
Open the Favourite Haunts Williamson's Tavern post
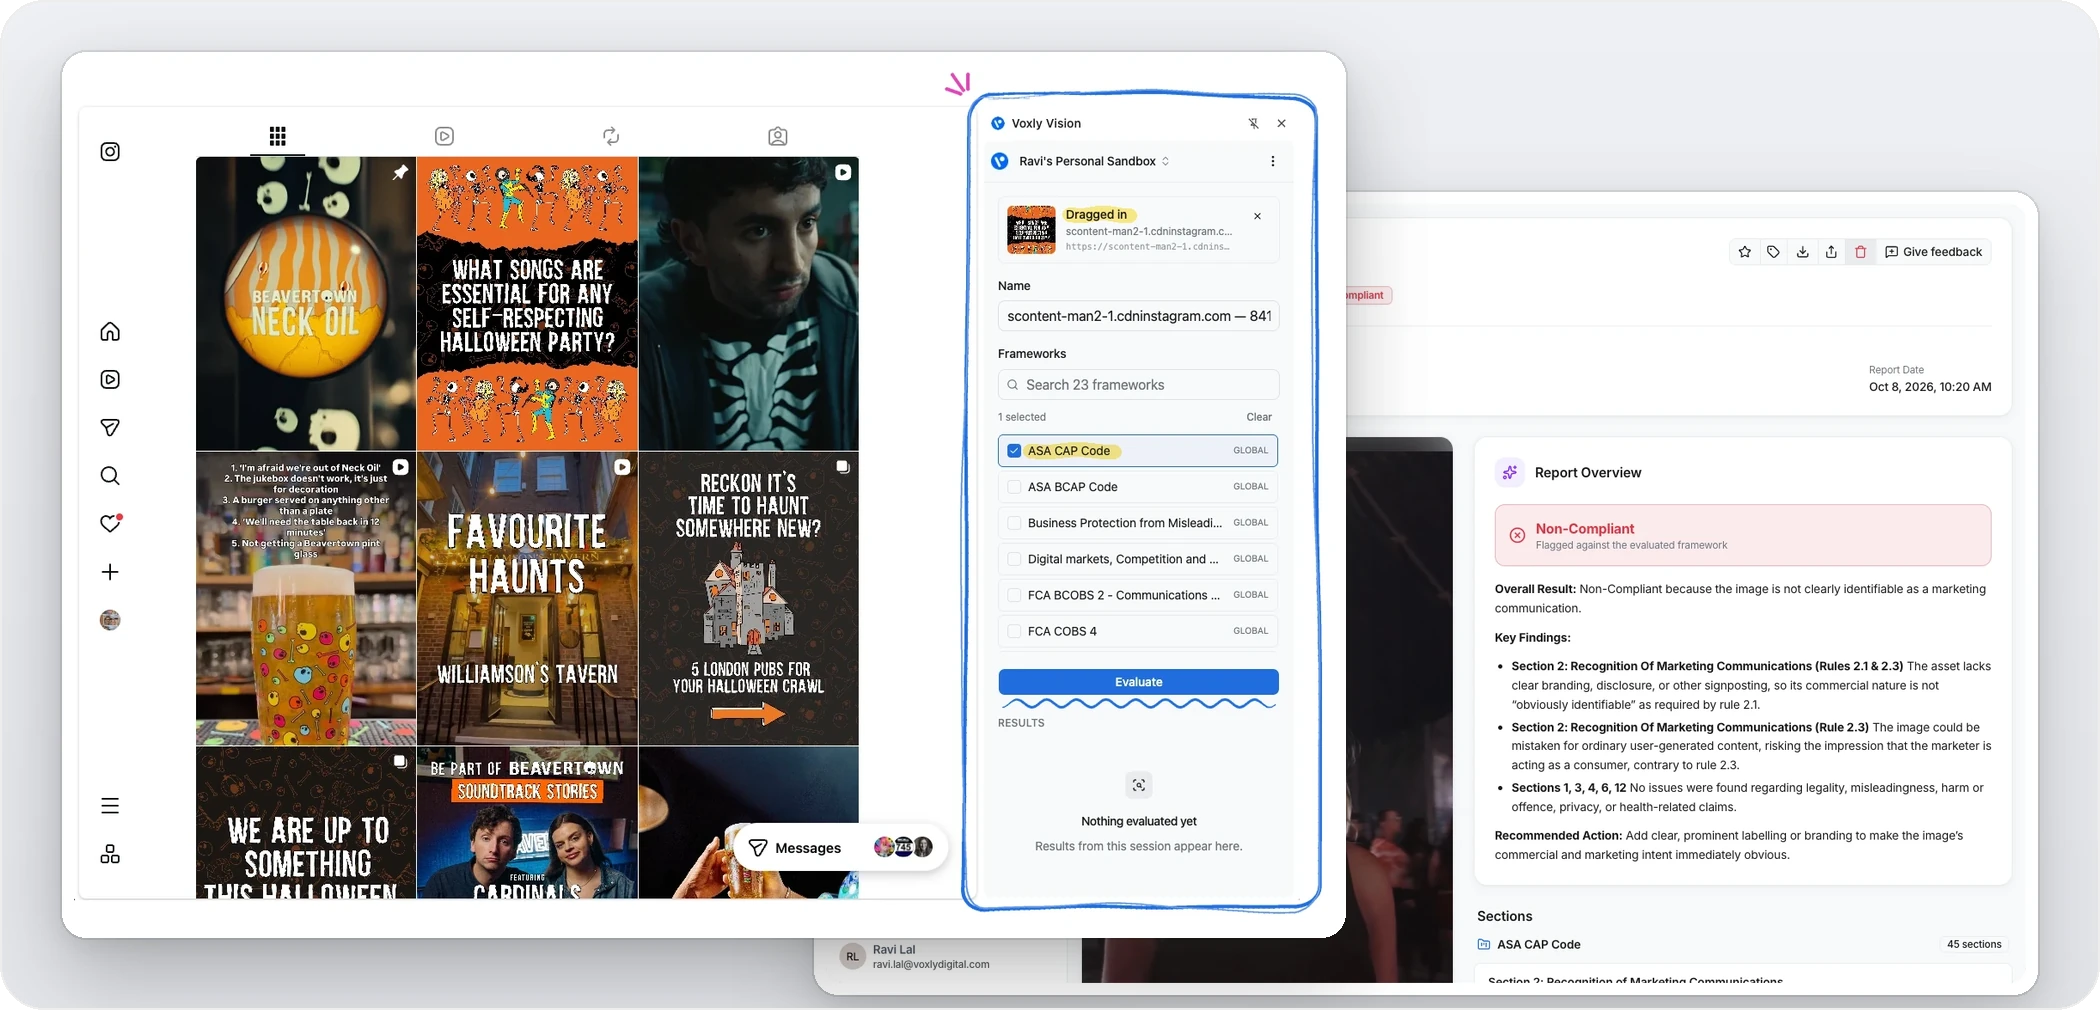[x=527, y=598]
